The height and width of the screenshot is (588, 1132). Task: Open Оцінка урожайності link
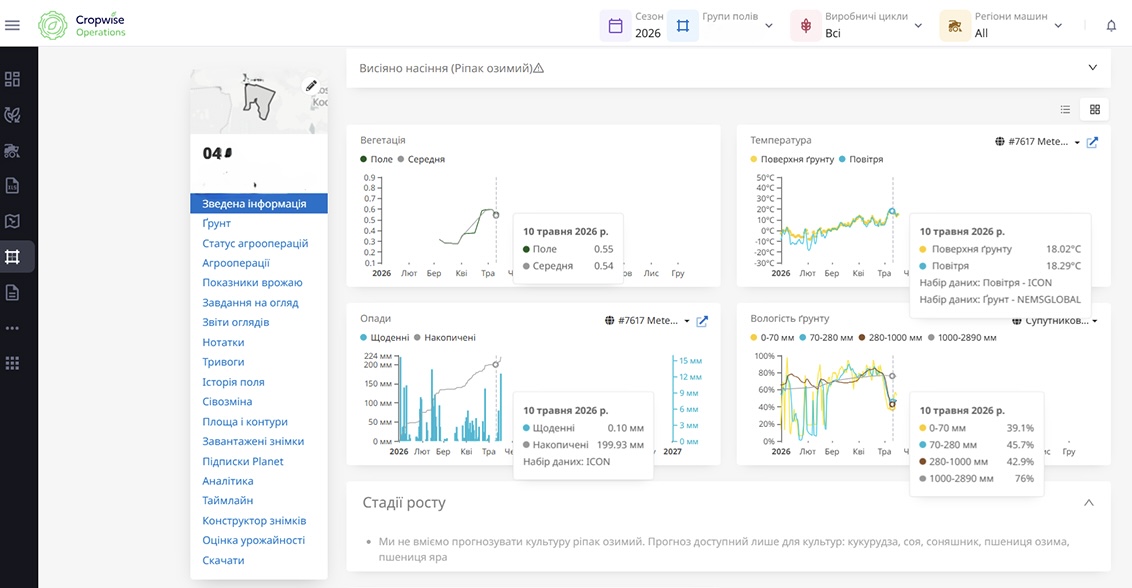click(x=253, y=540)
